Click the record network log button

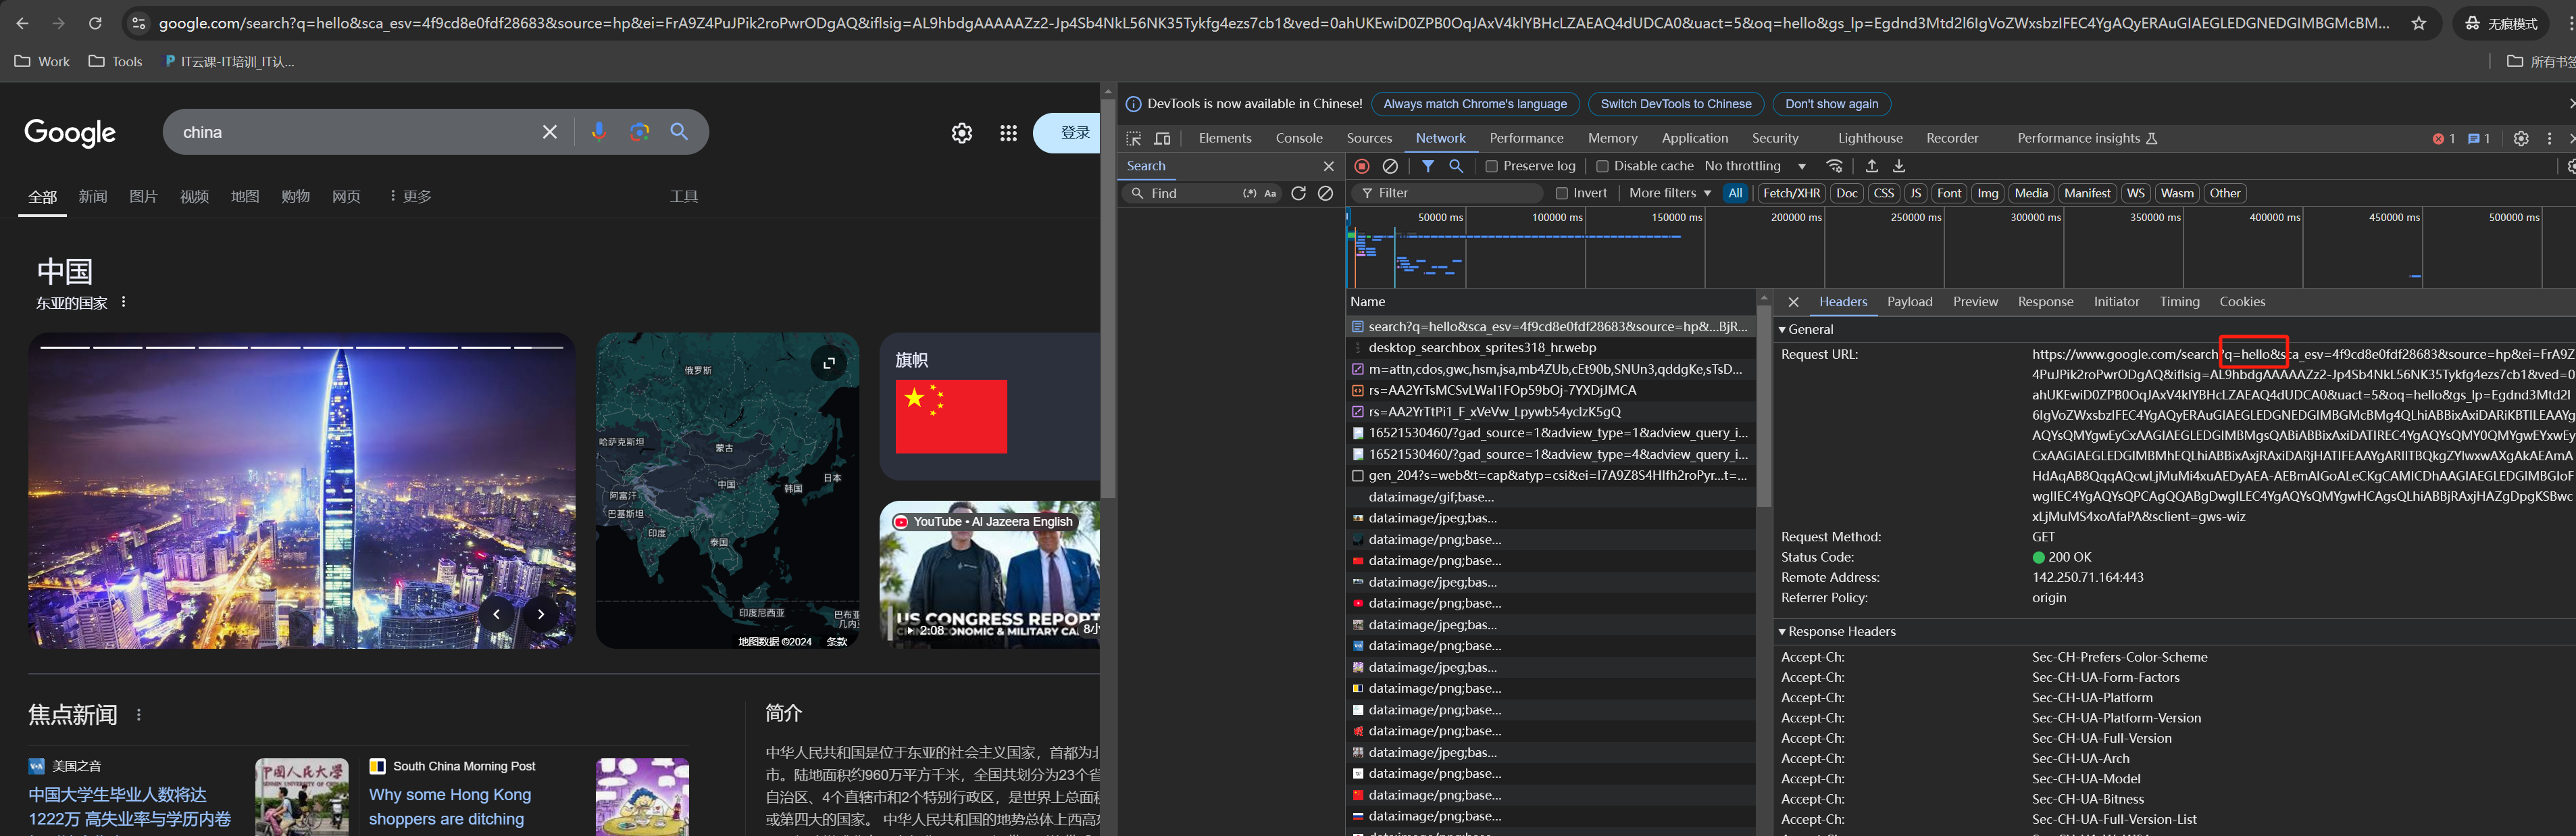pyautogui.click(x=1361, y=166)
